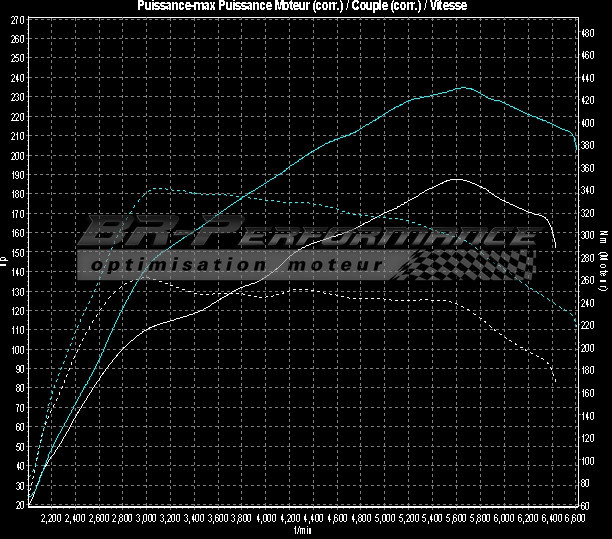Click the 200 value on the hp axis

pyautogui.click(x=17, y=155)
